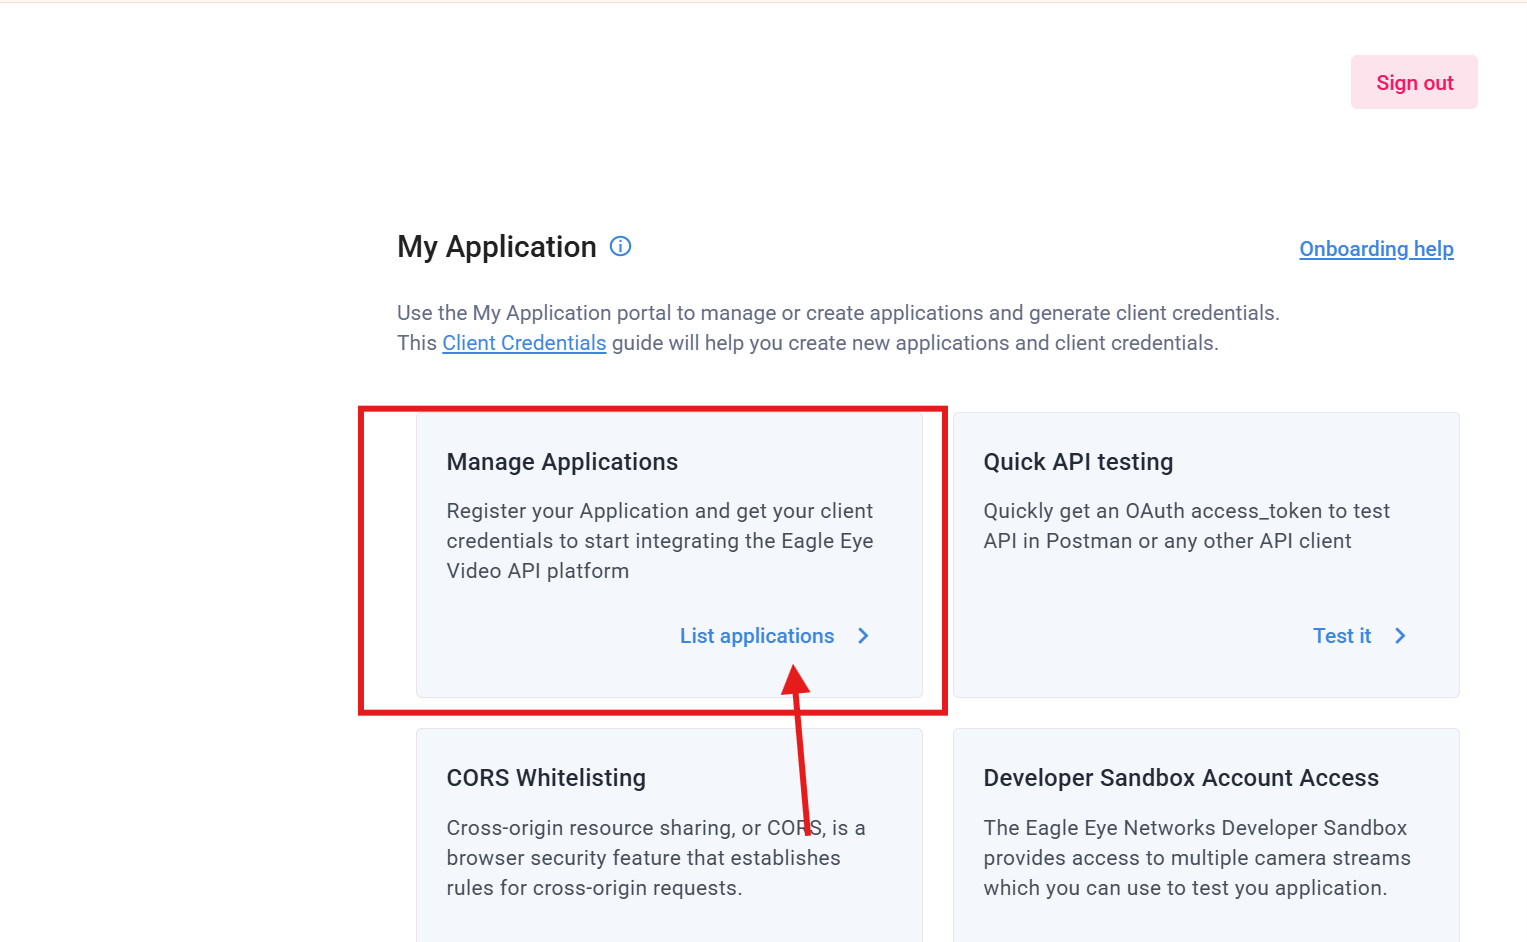Click the List applications link

[x=756, y=636]
